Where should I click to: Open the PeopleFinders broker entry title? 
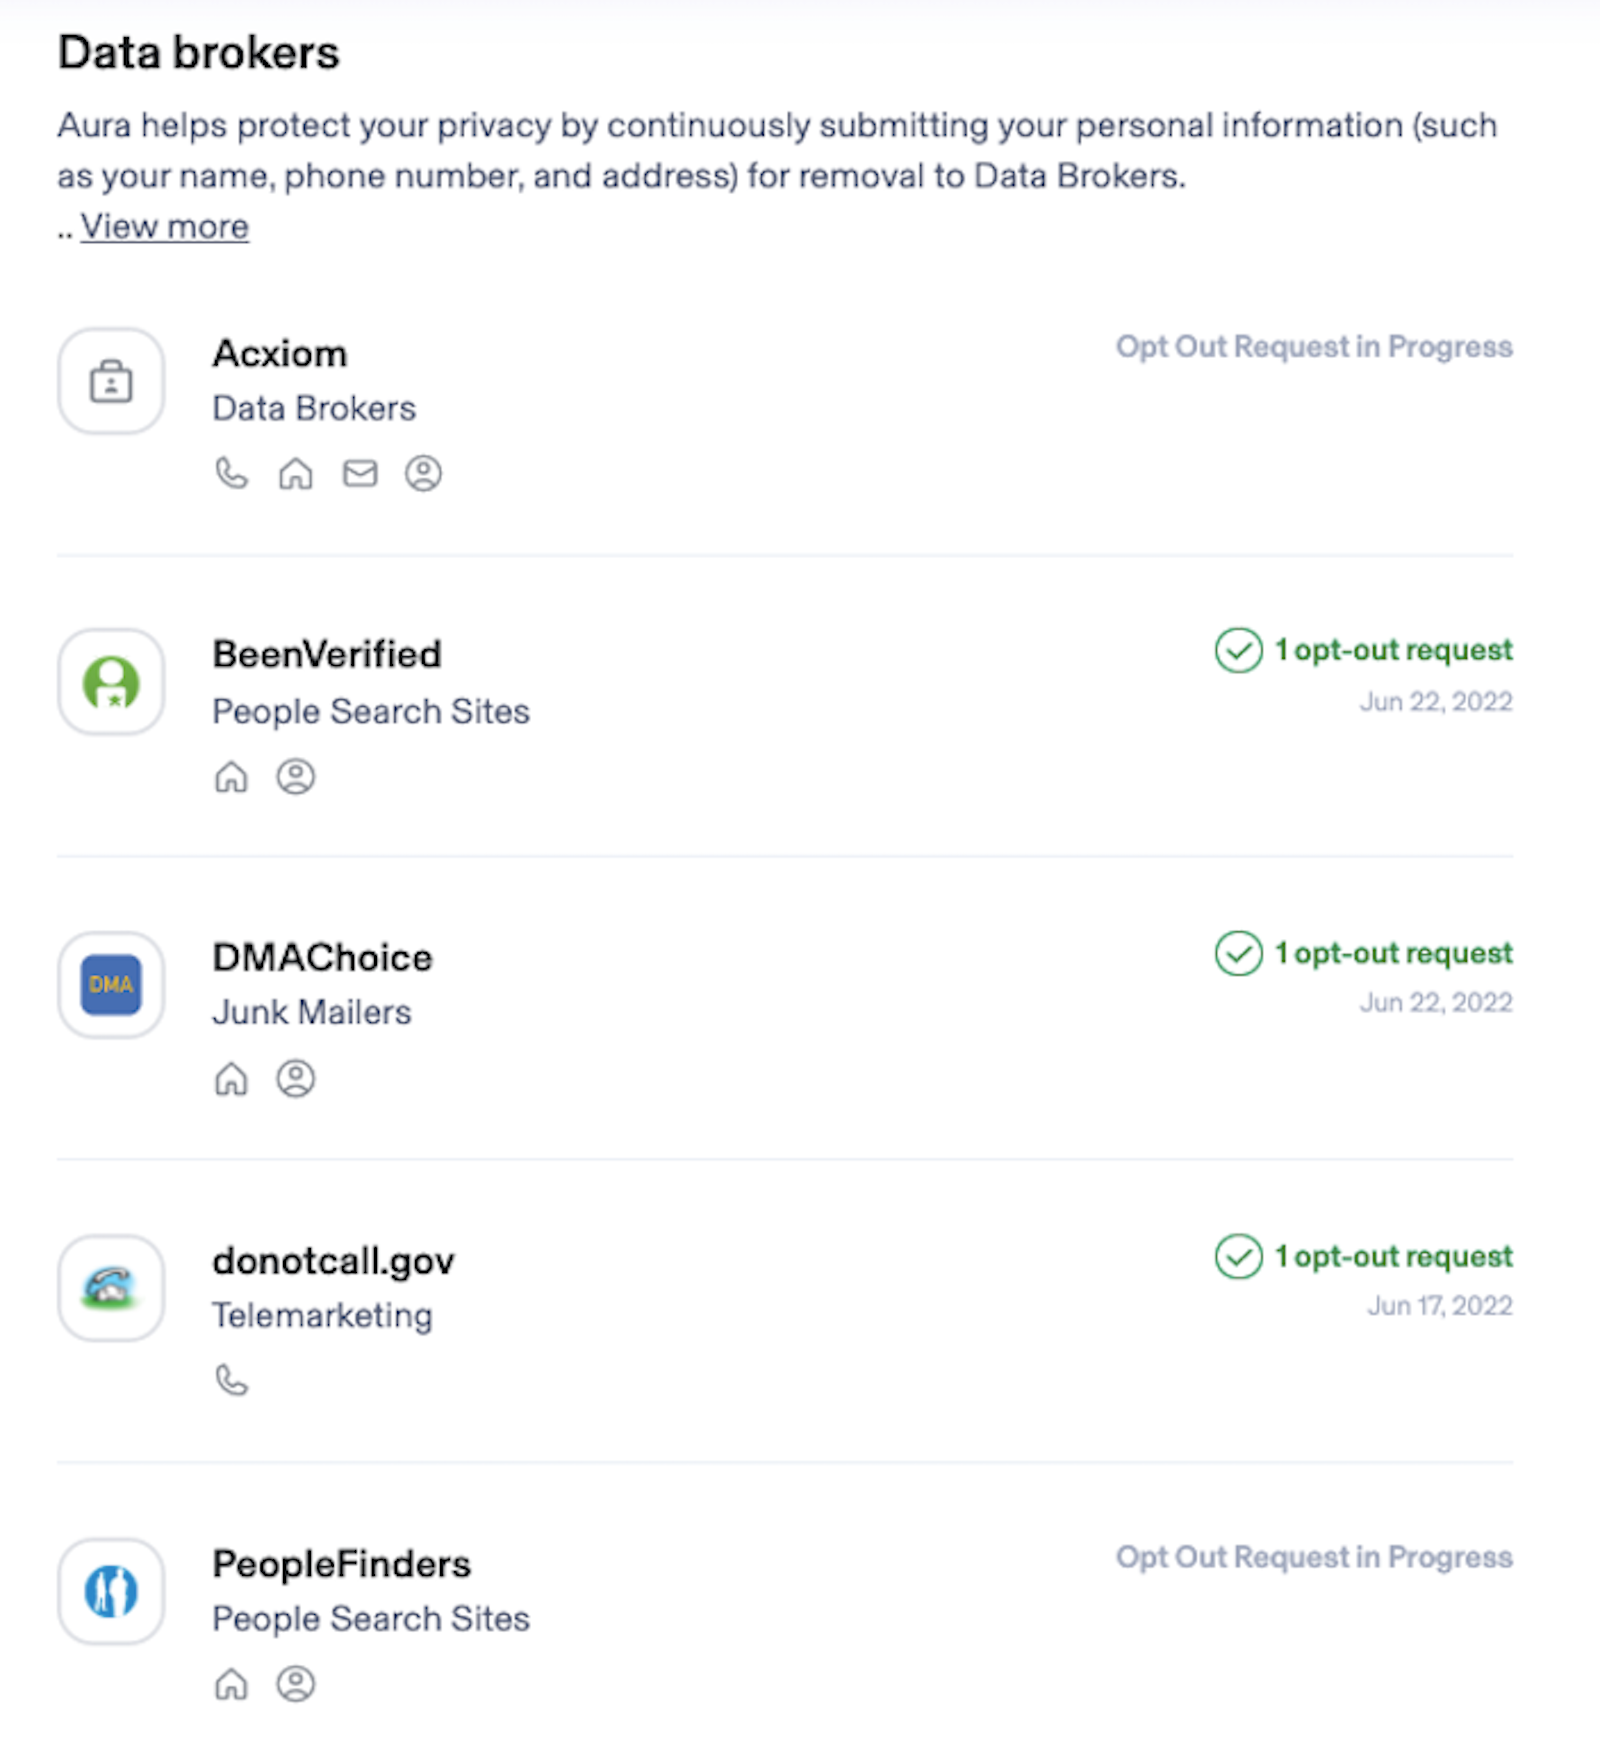coord(341,1564)
